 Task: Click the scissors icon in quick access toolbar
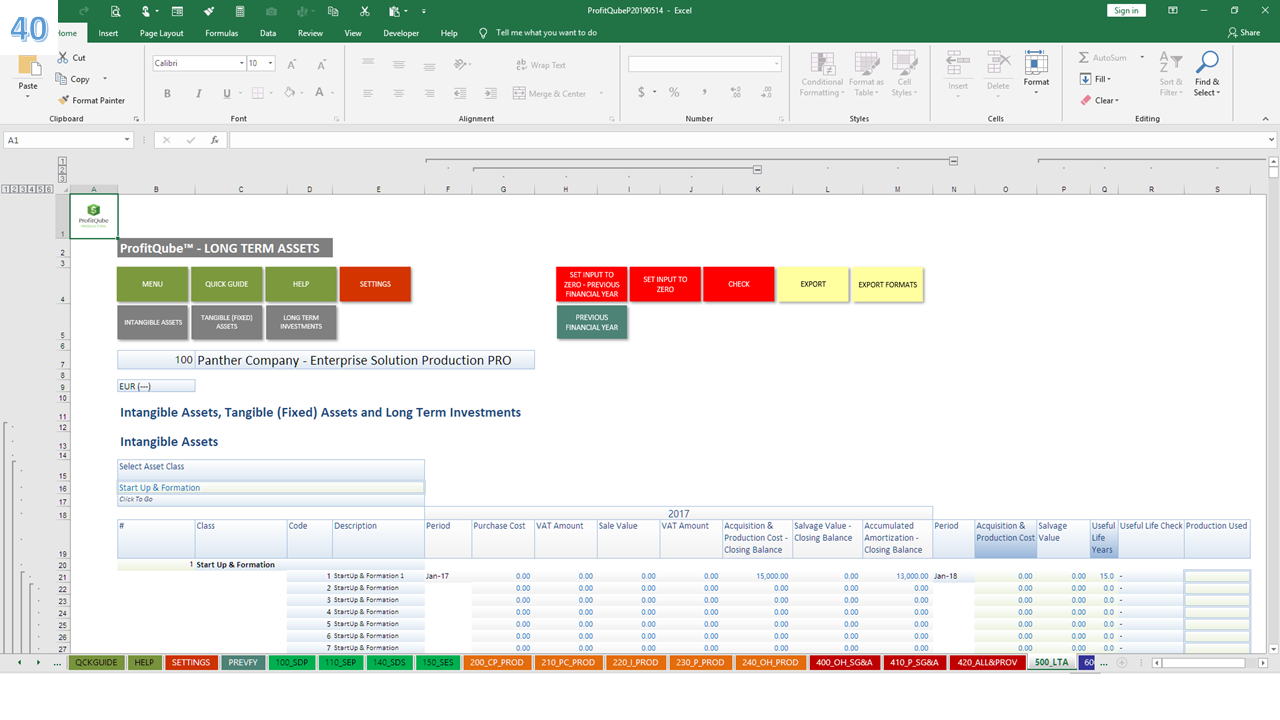[364, 11]
